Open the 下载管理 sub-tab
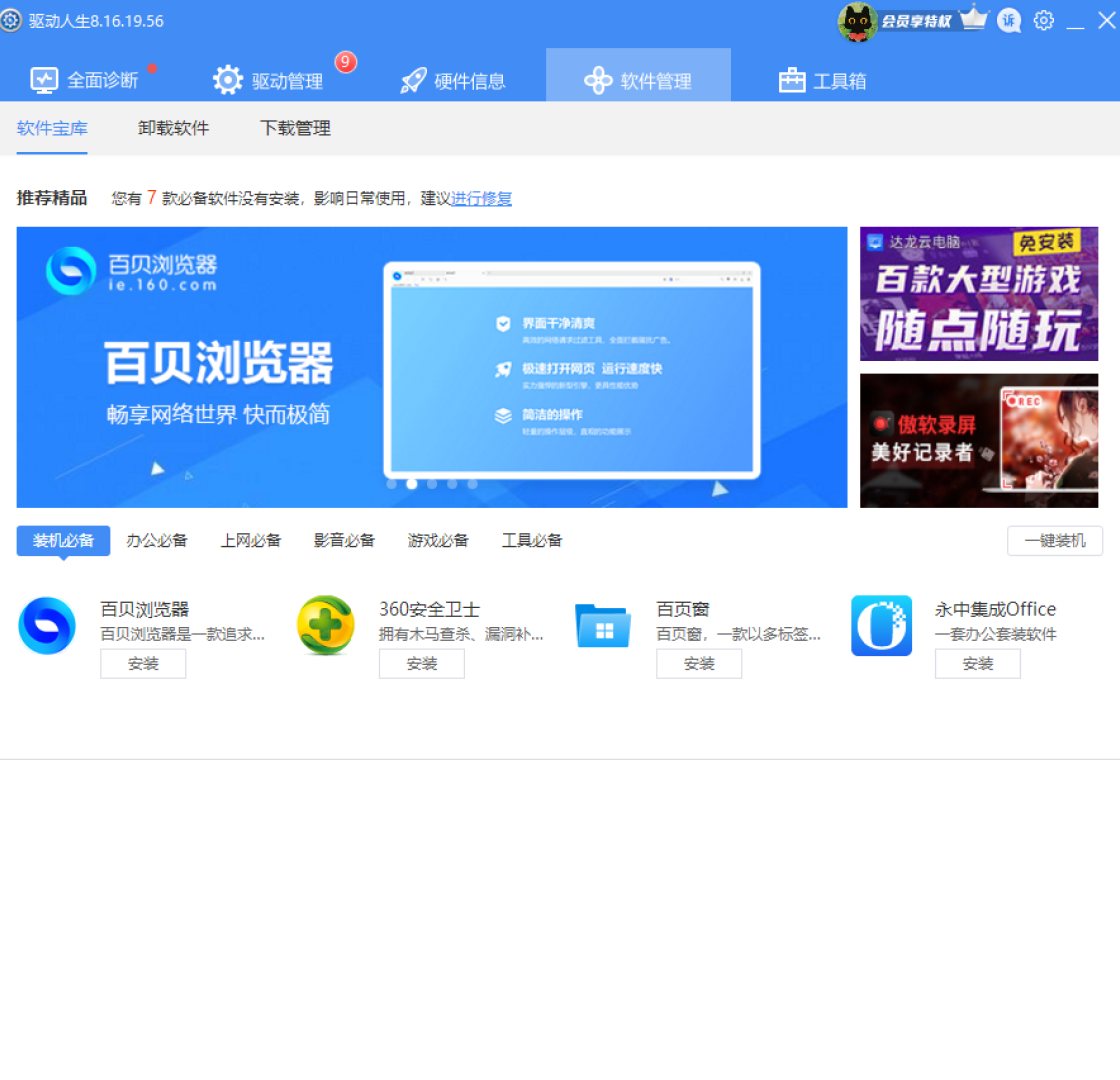This screenshot has width=1120, height=1080. [295, 129]
